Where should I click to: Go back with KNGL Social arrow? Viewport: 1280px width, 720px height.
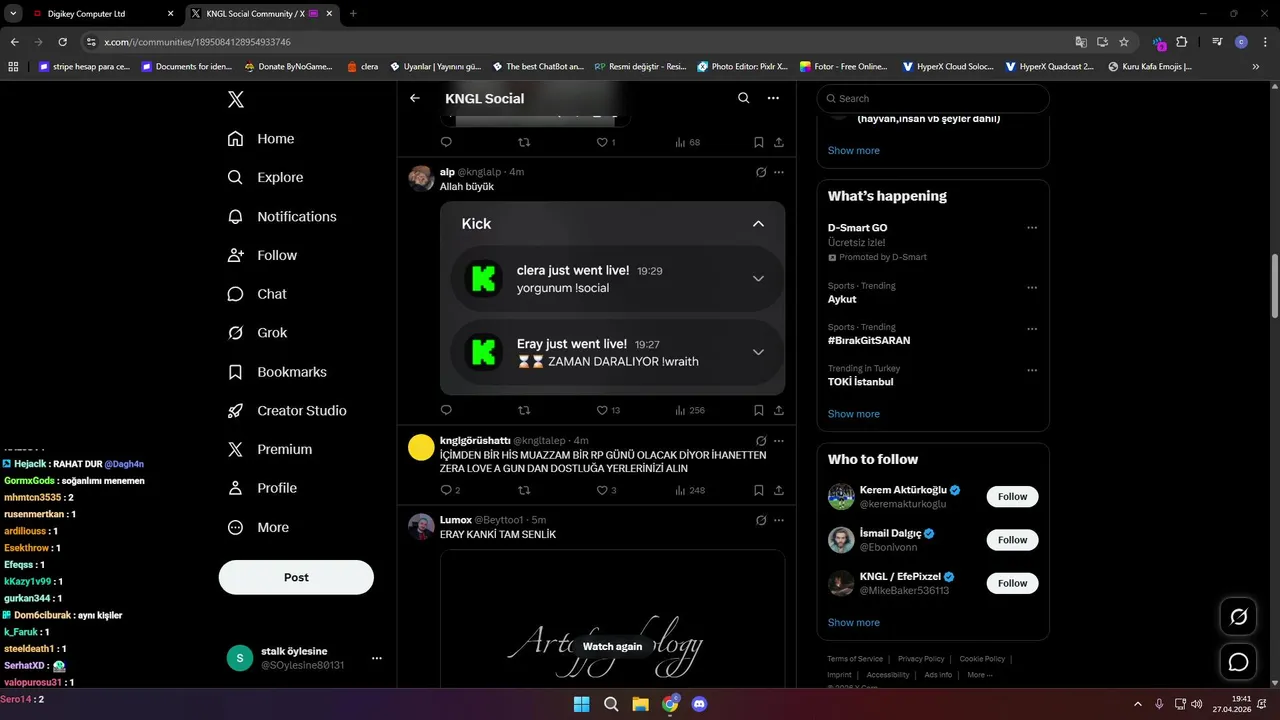click(x=415, y=98)
